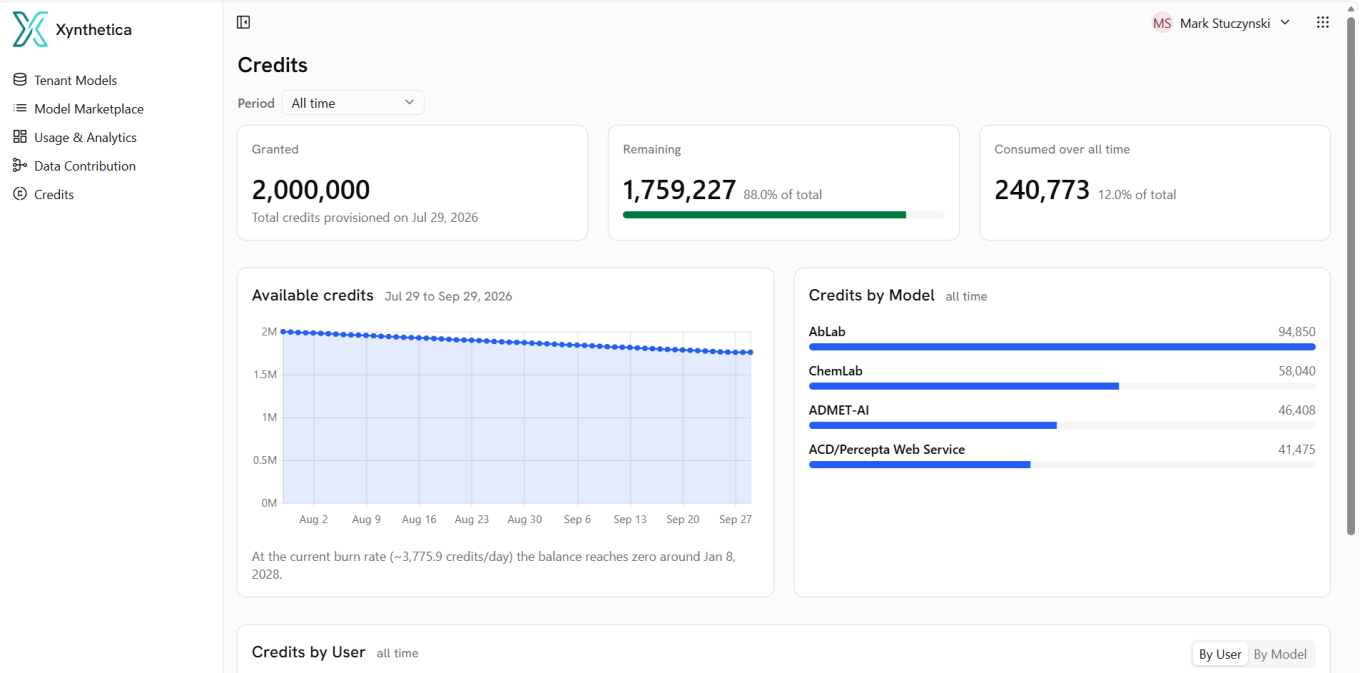Click the AbLab model name

[828, 331]
